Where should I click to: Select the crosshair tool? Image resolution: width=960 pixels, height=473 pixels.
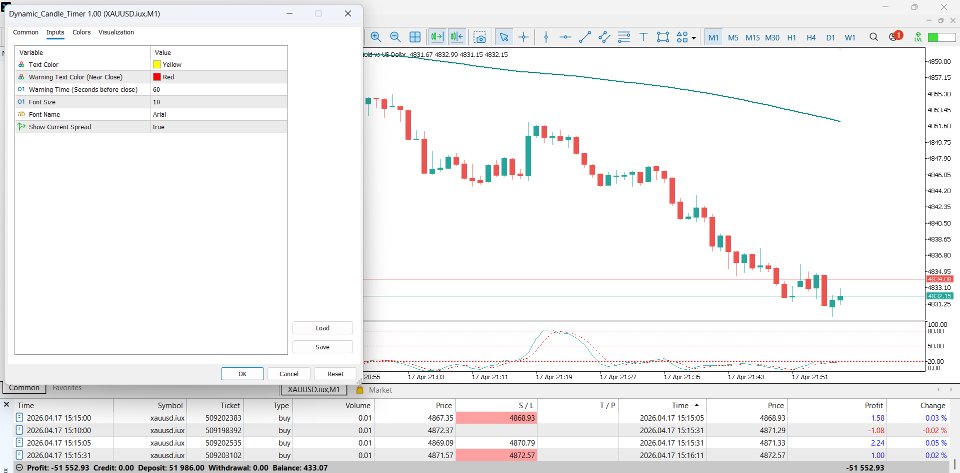(x=523, y=37)
